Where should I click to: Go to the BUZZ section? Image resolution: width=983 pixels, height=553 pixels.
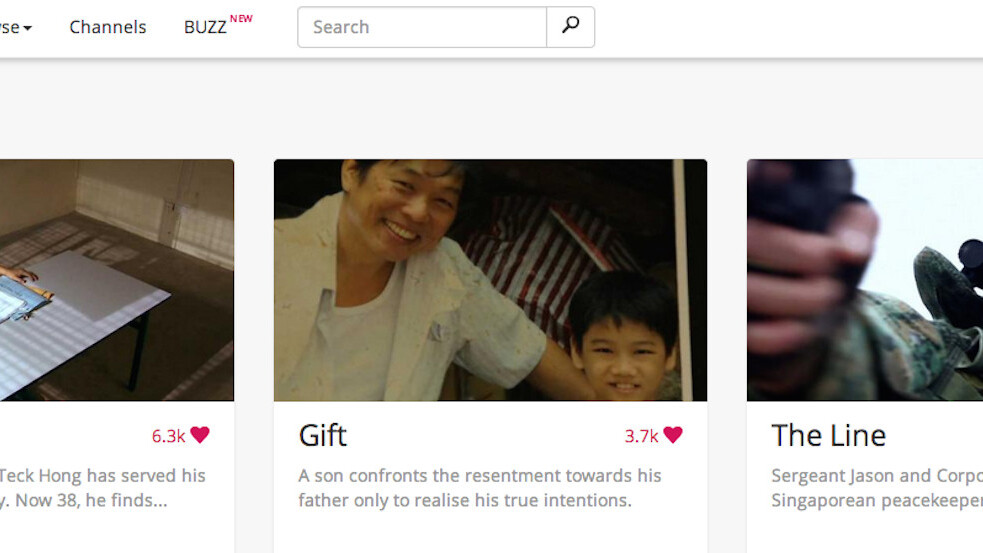point(205,27)
